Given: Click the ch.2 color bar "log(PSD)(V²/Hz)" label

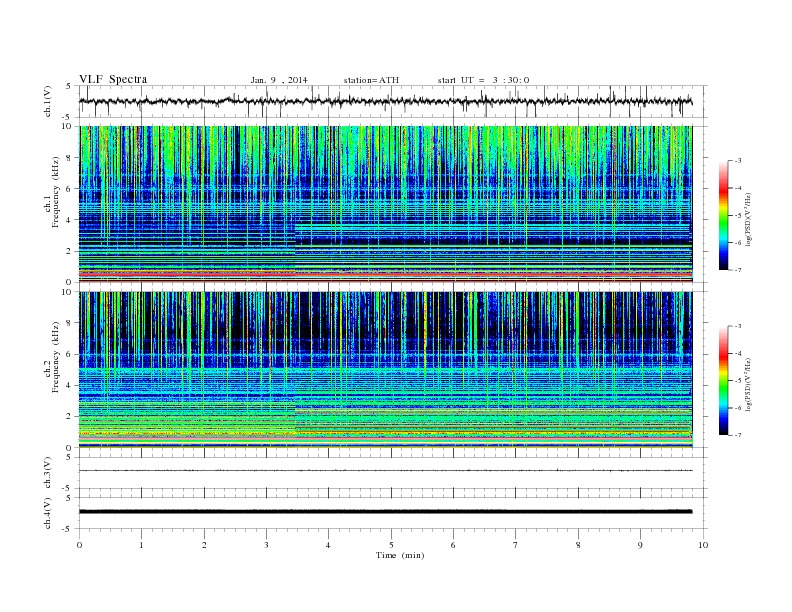Looking at the screenshot, I should (749, 384).
